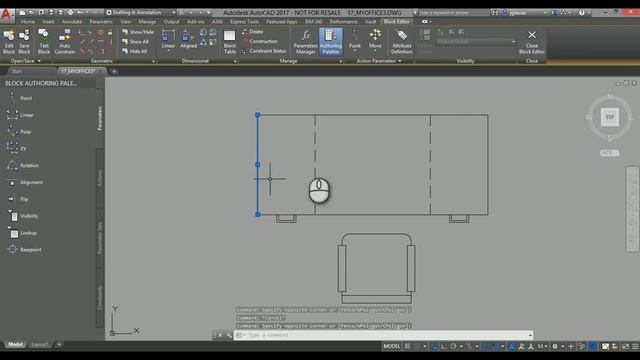Click TOP face of ViewCube
Screen dimensions: 640x360
(610, 117)
